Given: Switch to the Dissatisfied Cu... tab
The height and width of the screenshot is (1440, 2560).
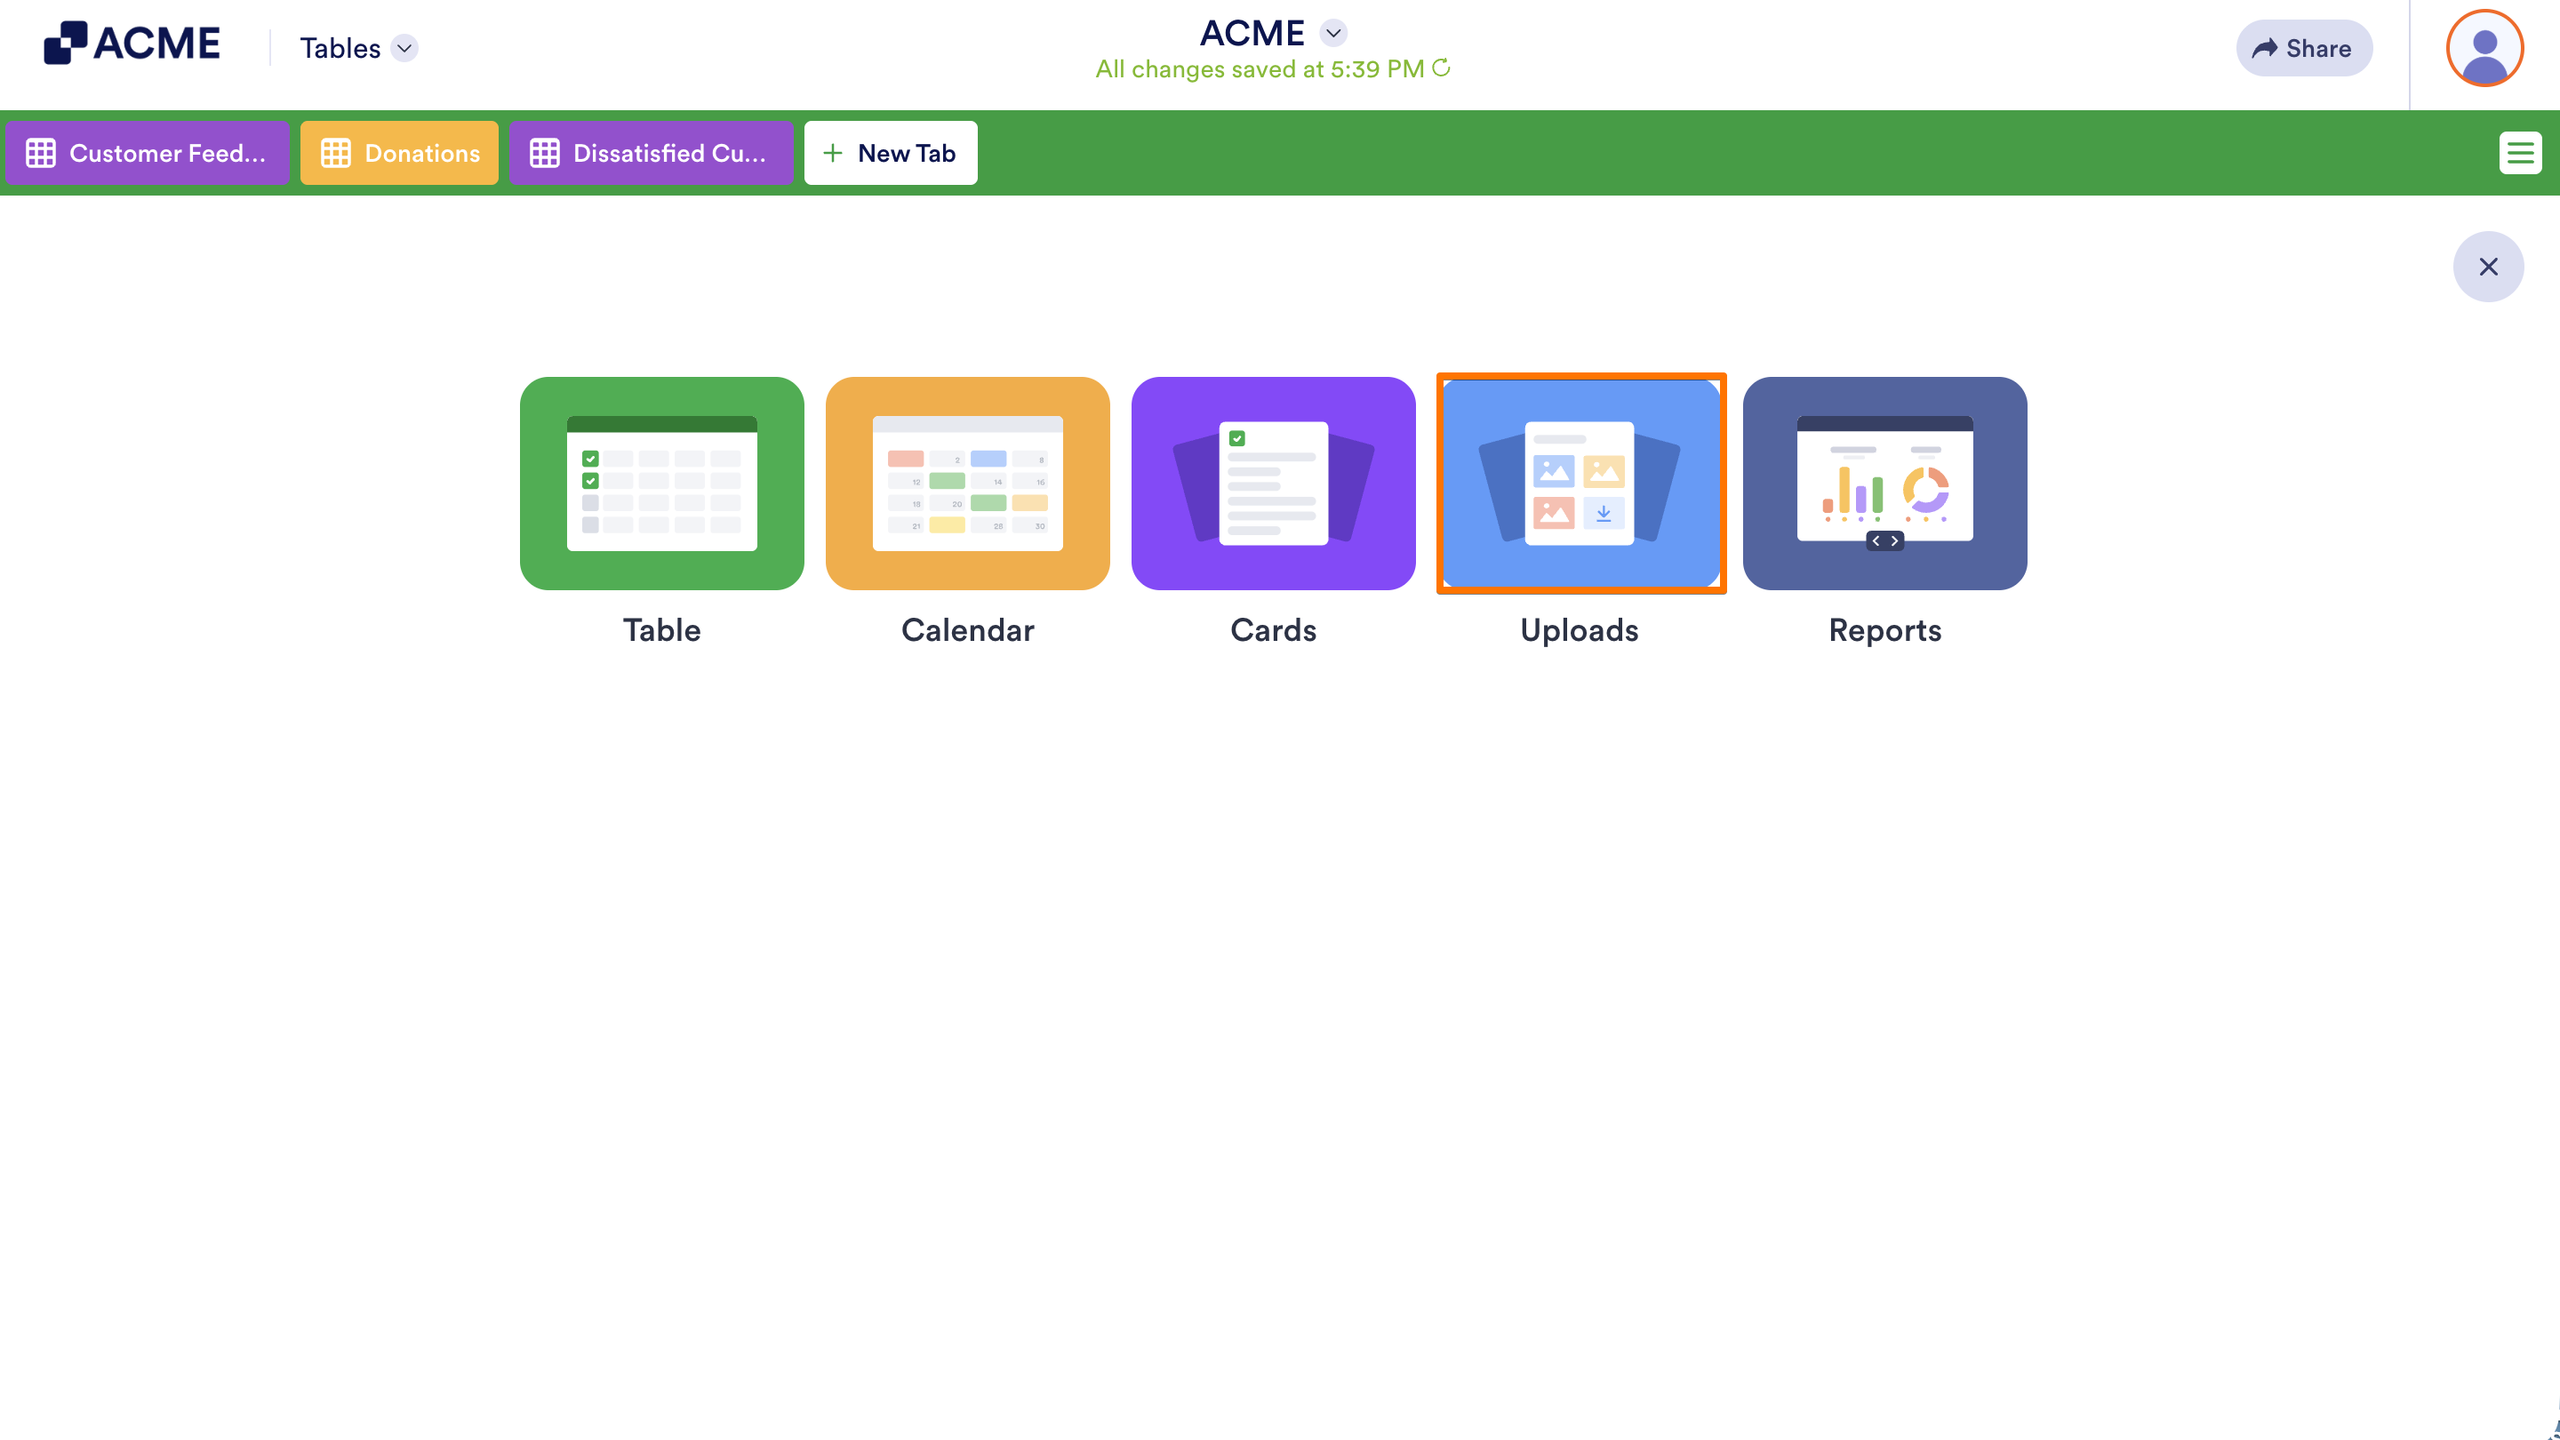Looking at the screenshot, I should tap(651, 153).
